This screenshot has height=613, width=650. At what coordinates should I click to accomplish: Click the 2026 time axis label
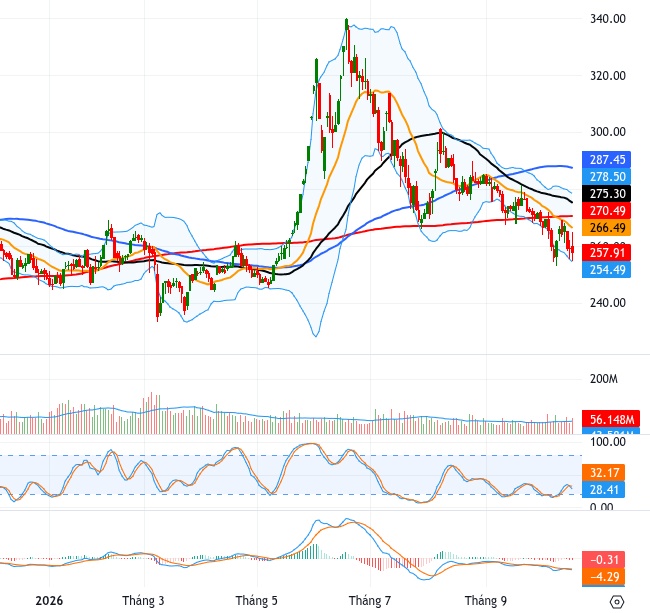(x=49, y=601)
